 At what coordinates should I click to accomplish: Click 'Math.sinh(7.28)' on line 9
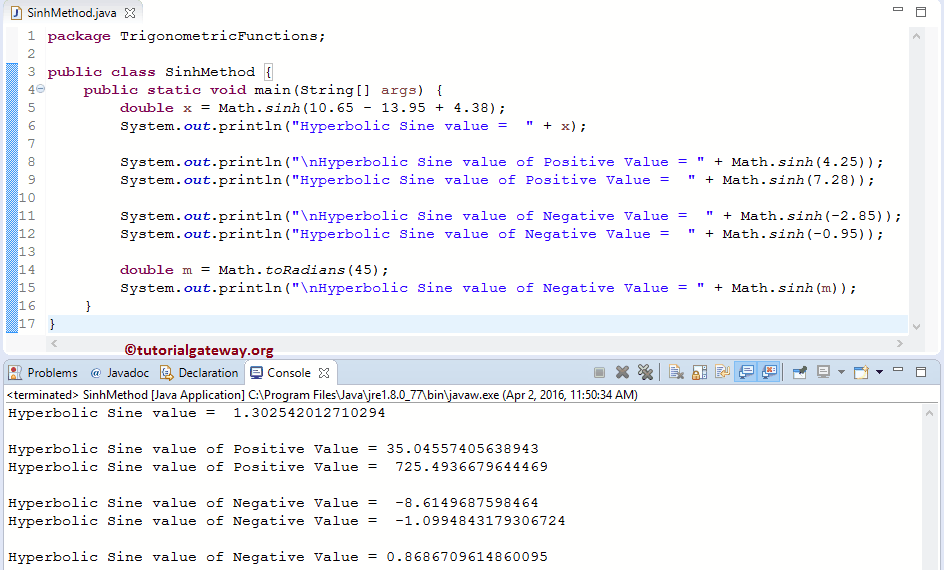790,180
